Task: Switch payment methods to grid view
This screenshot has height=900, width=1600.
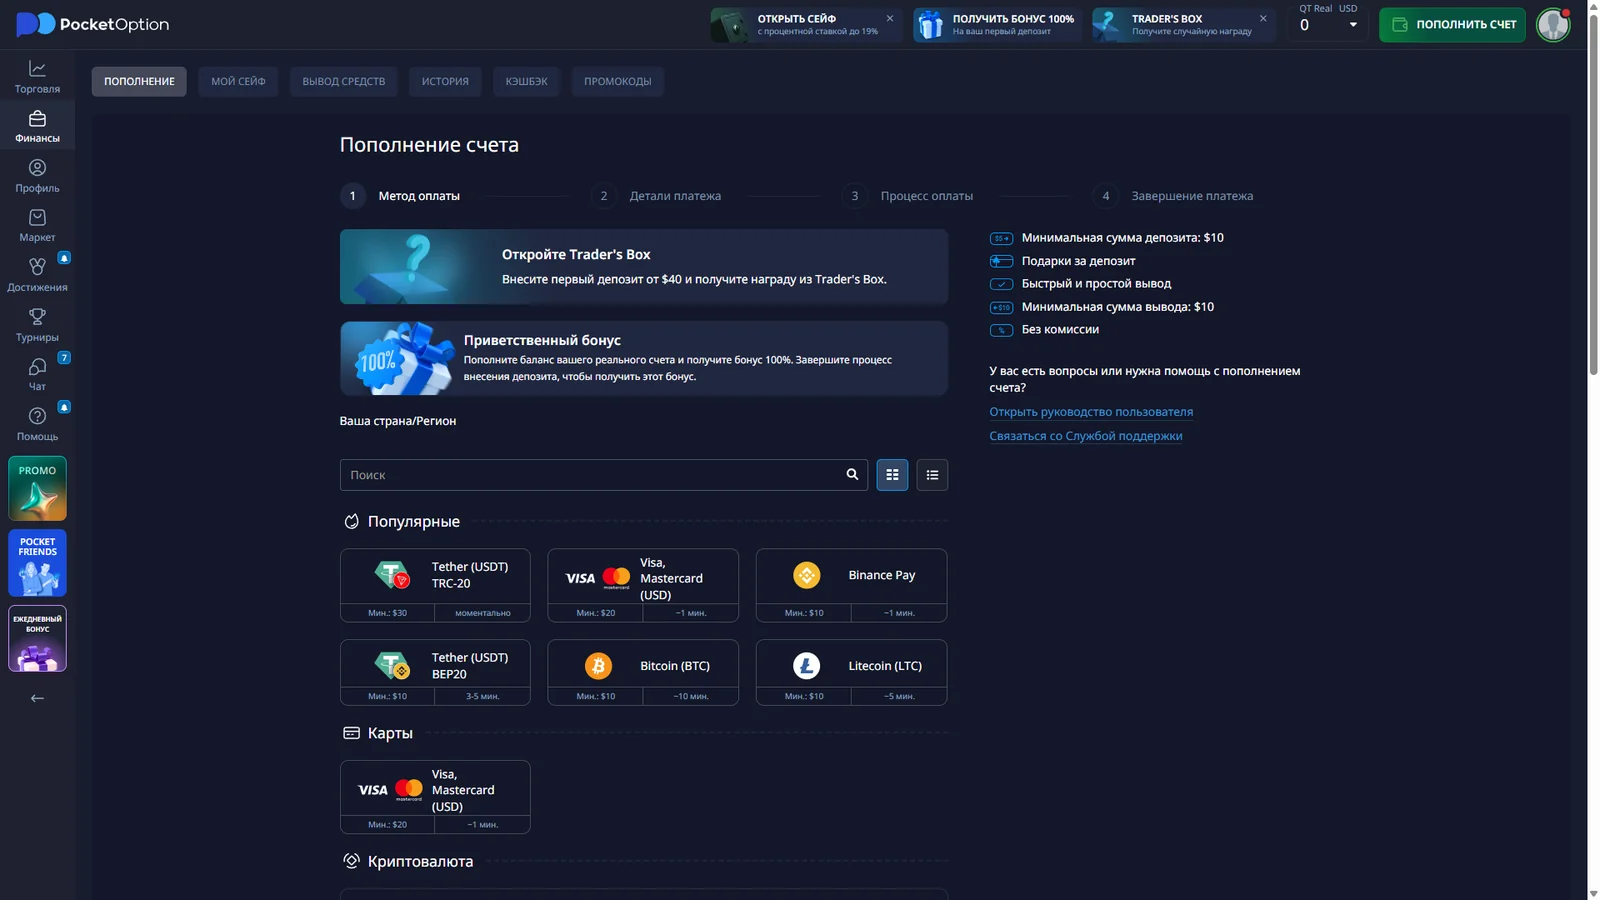Action: [892, 475]
